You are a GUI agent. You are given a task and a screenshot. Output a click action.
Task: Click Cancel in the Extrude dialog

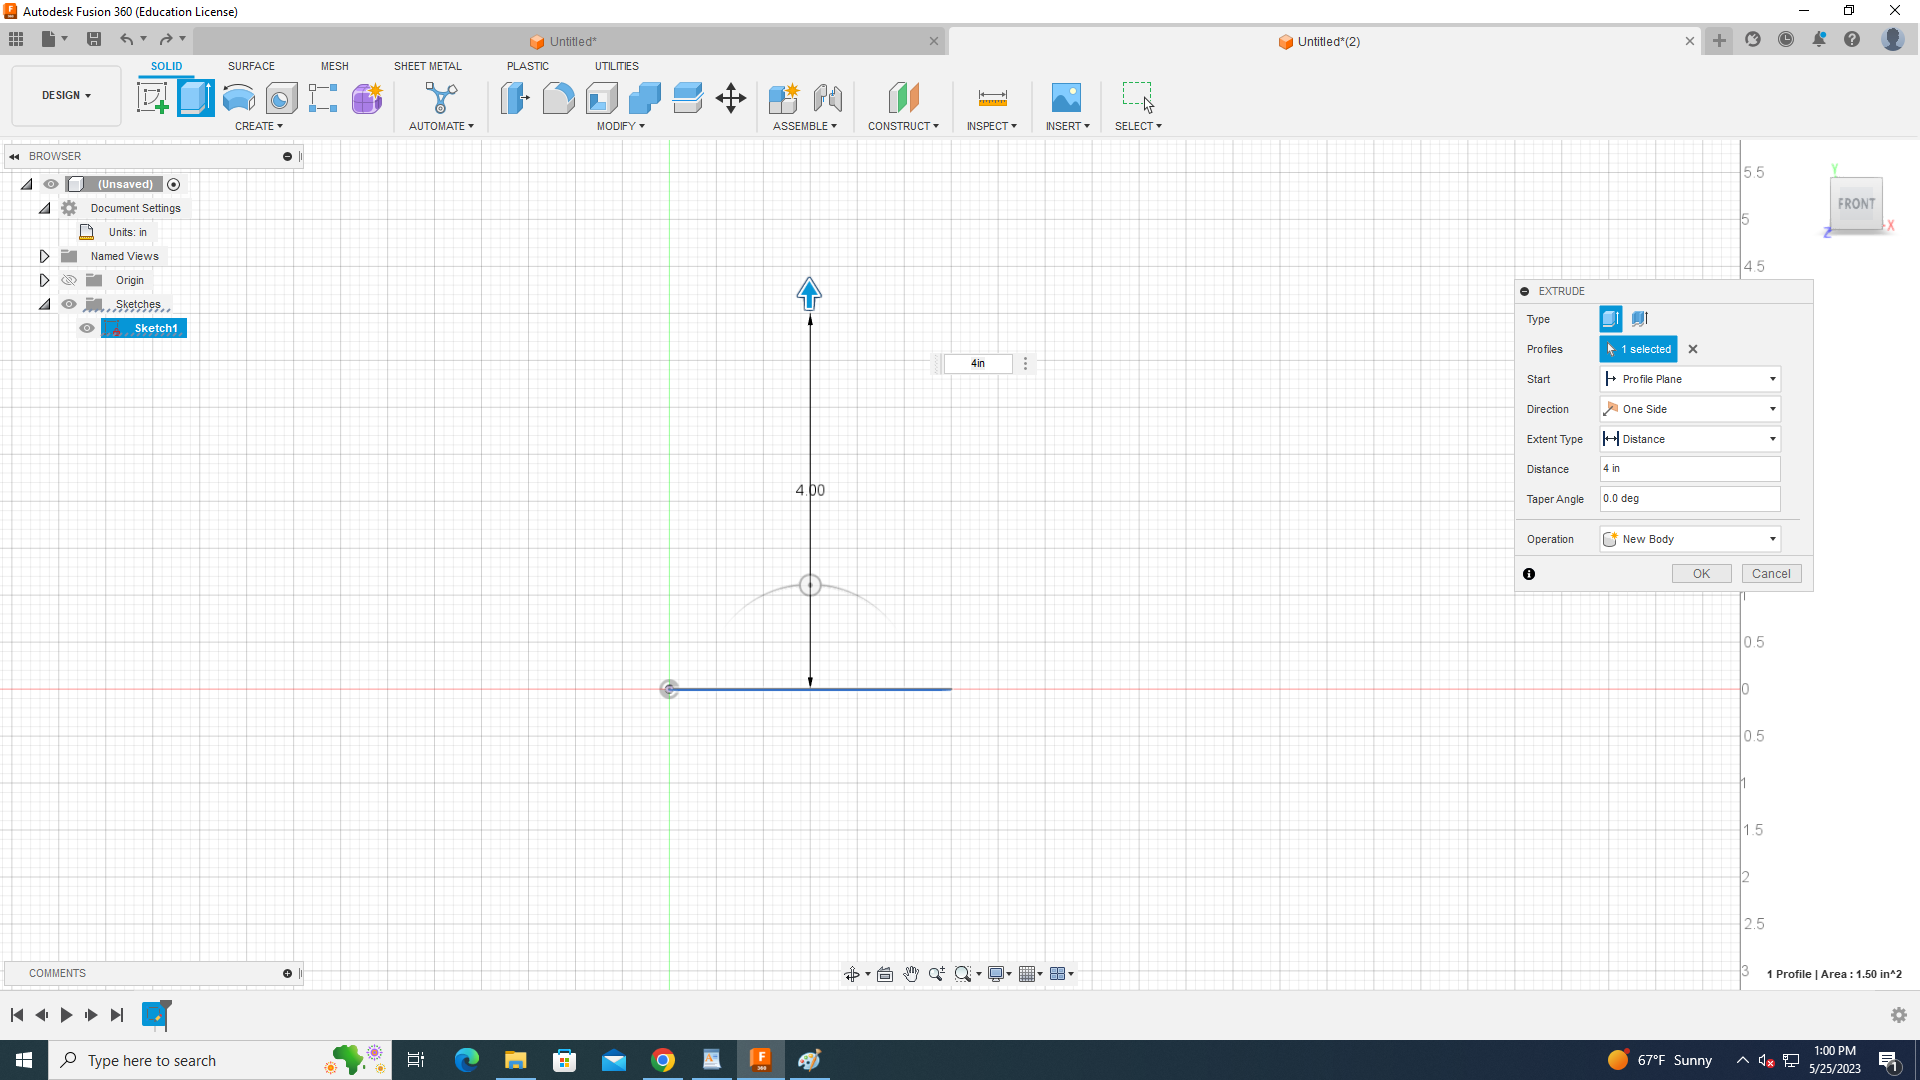[x=1771, y=574]
